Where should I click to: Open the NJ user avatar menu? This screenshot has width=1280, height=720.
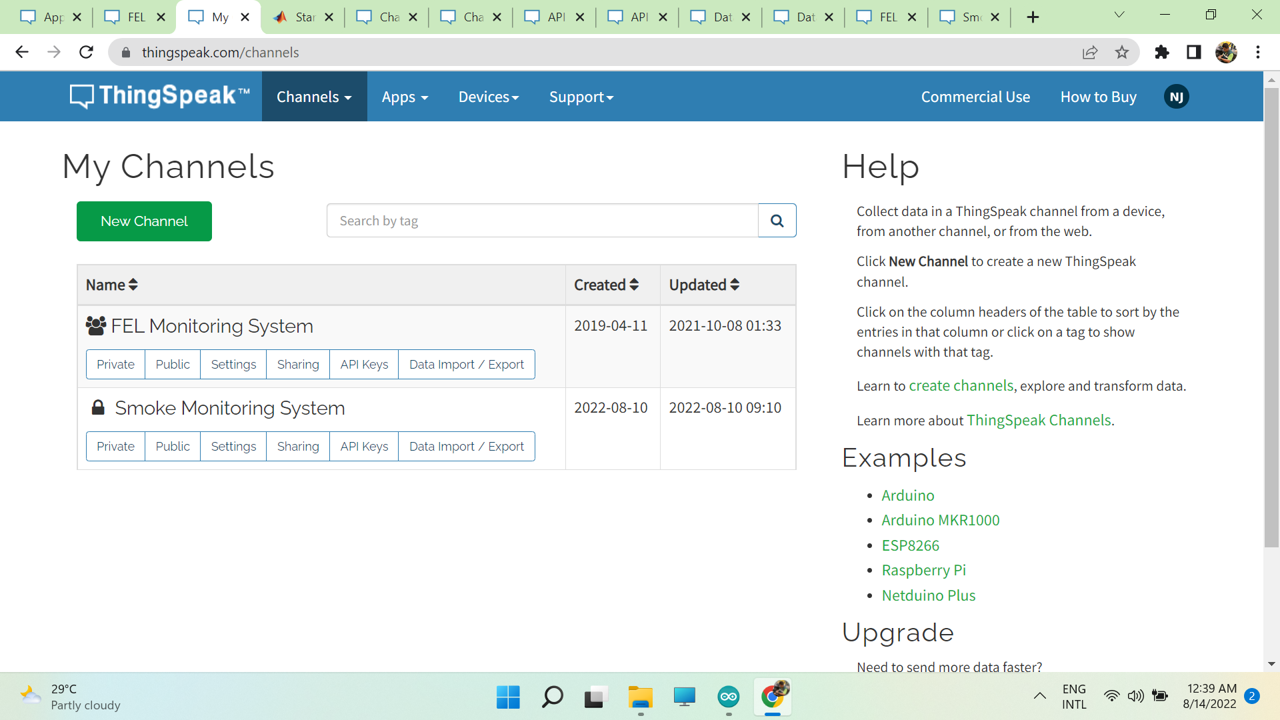[x=1176, y=97]
